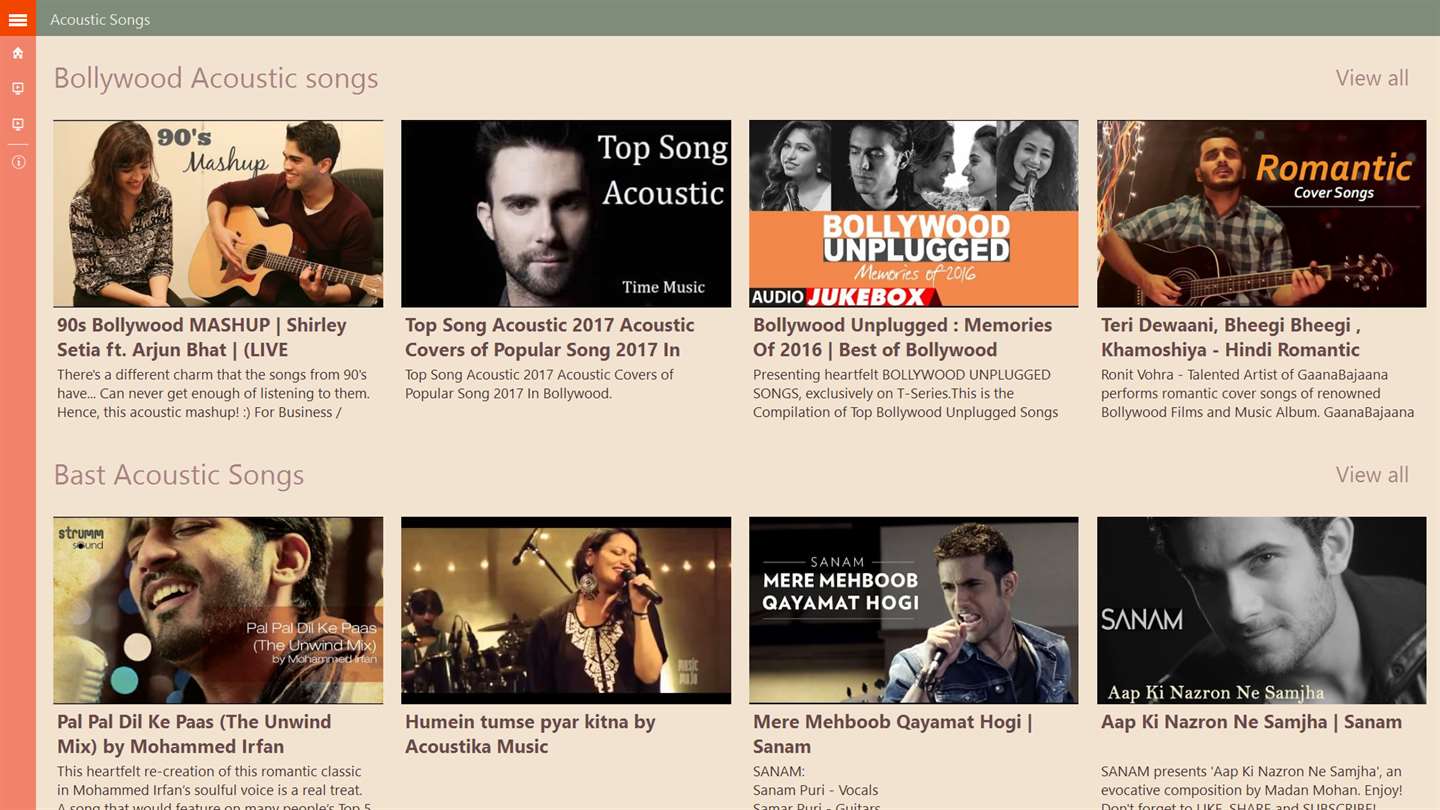This screenshot has width=1440, height=810.
Task: Open the About info icon in sidebar
Action: pyautogui.click(x=18, y=162)
